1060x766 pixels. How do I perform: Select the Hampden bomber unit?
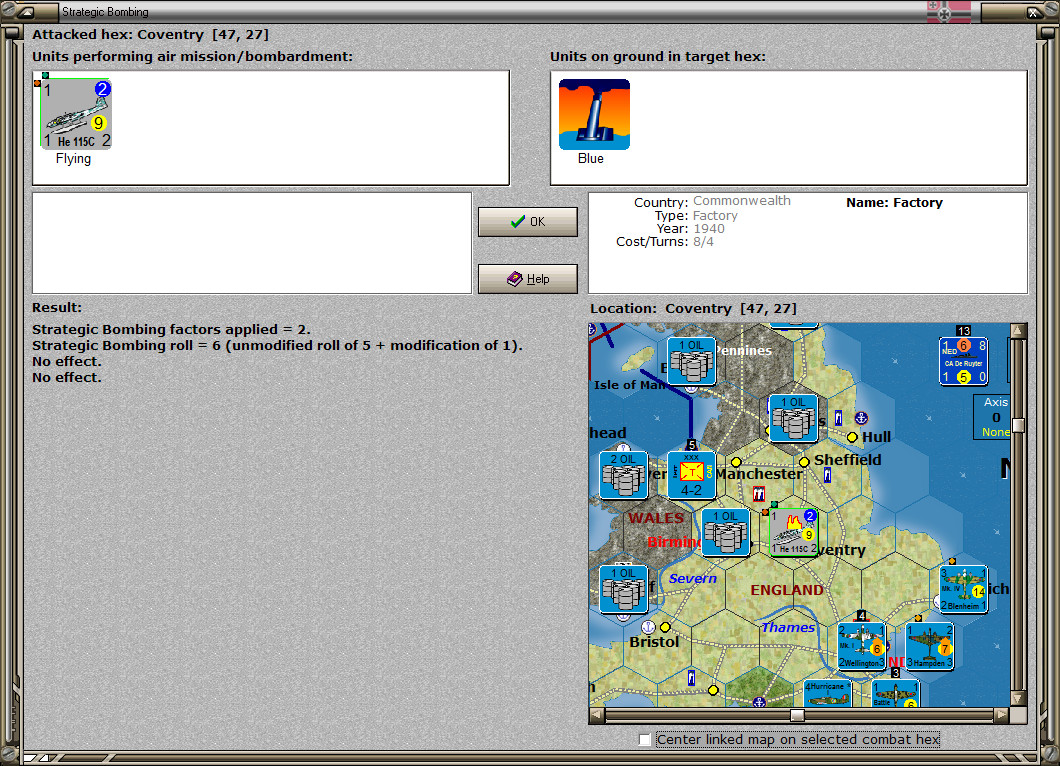pos(930,646)
